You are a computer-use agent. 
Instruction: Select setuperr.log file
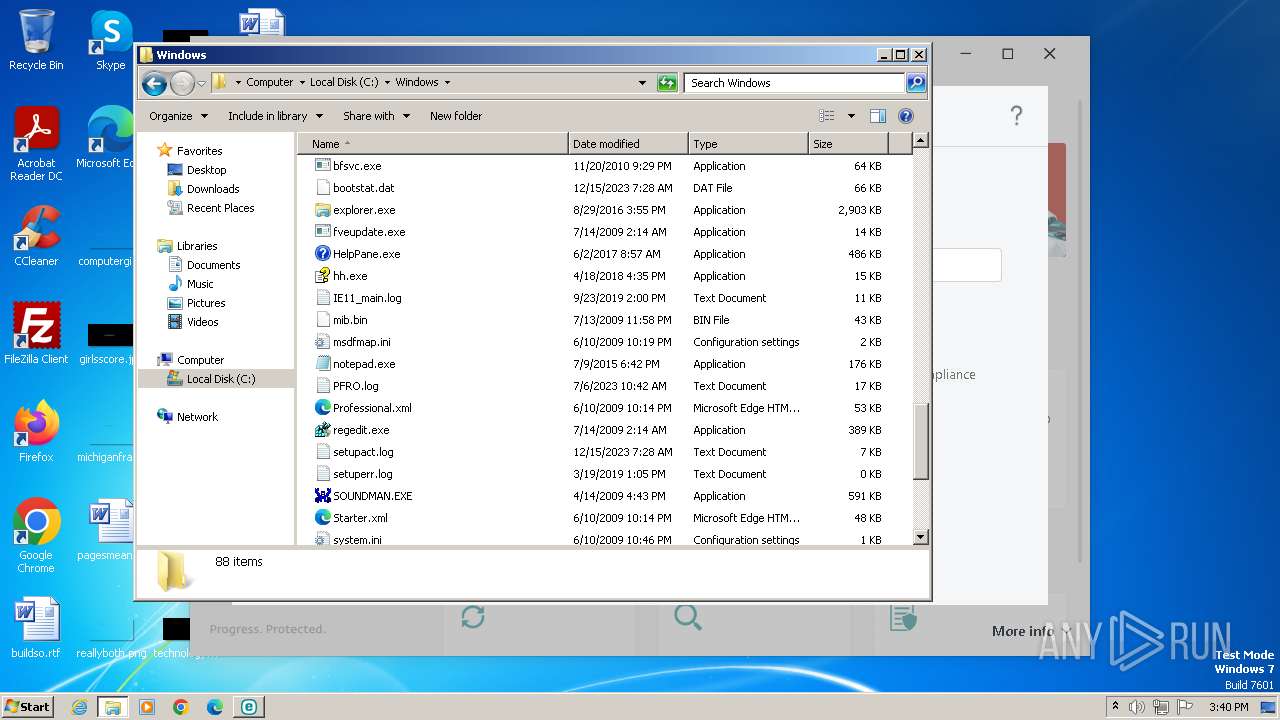[362, 474]
